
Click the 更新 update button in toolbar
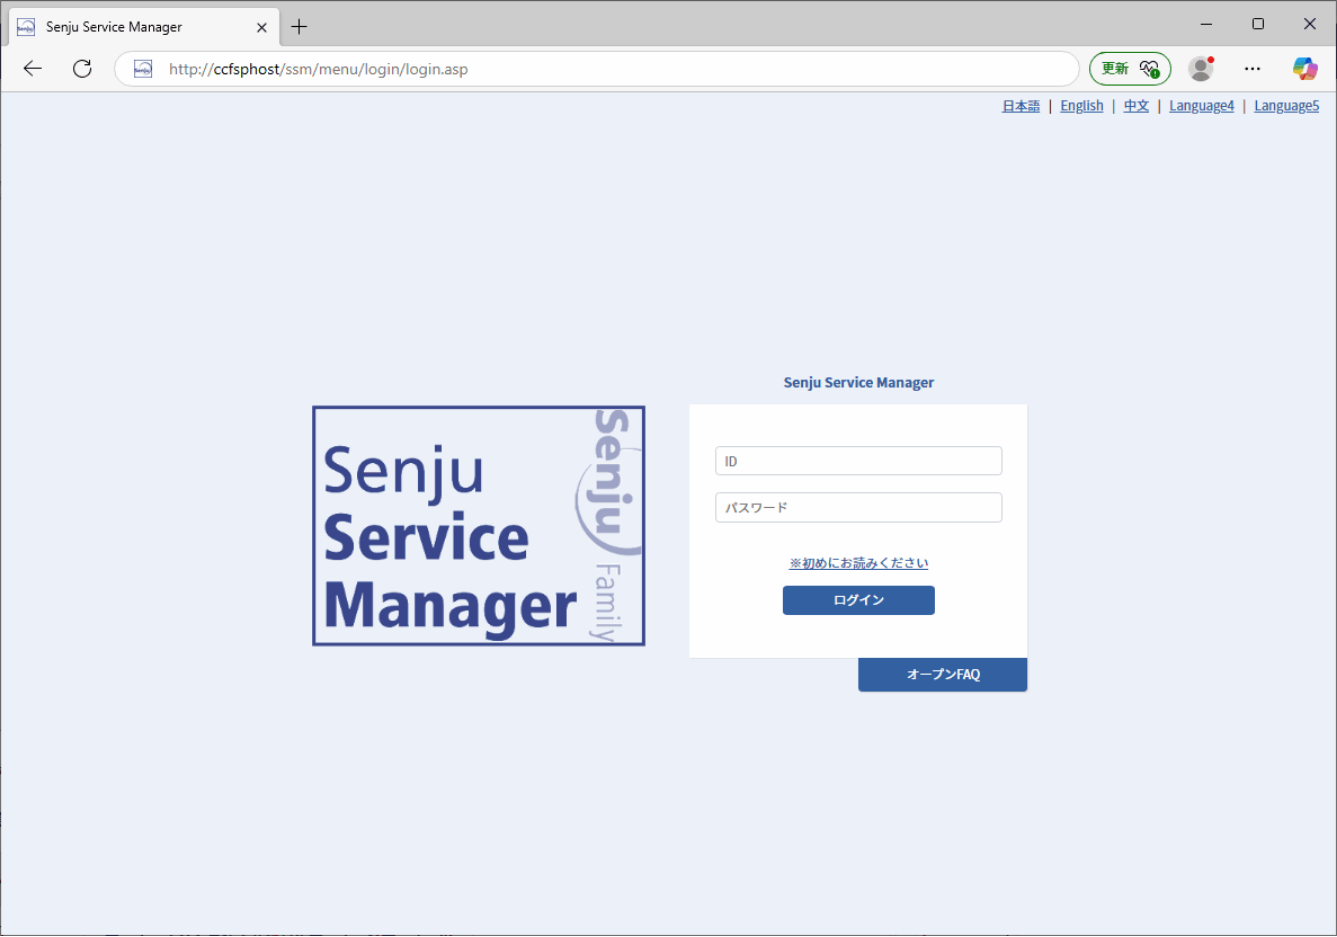point(1130,69)
